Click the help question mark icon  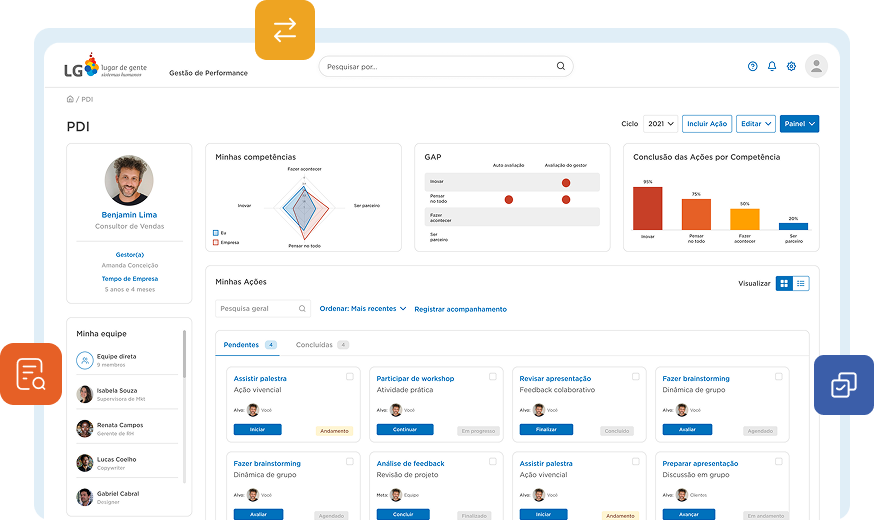click(x=753, y=66)
